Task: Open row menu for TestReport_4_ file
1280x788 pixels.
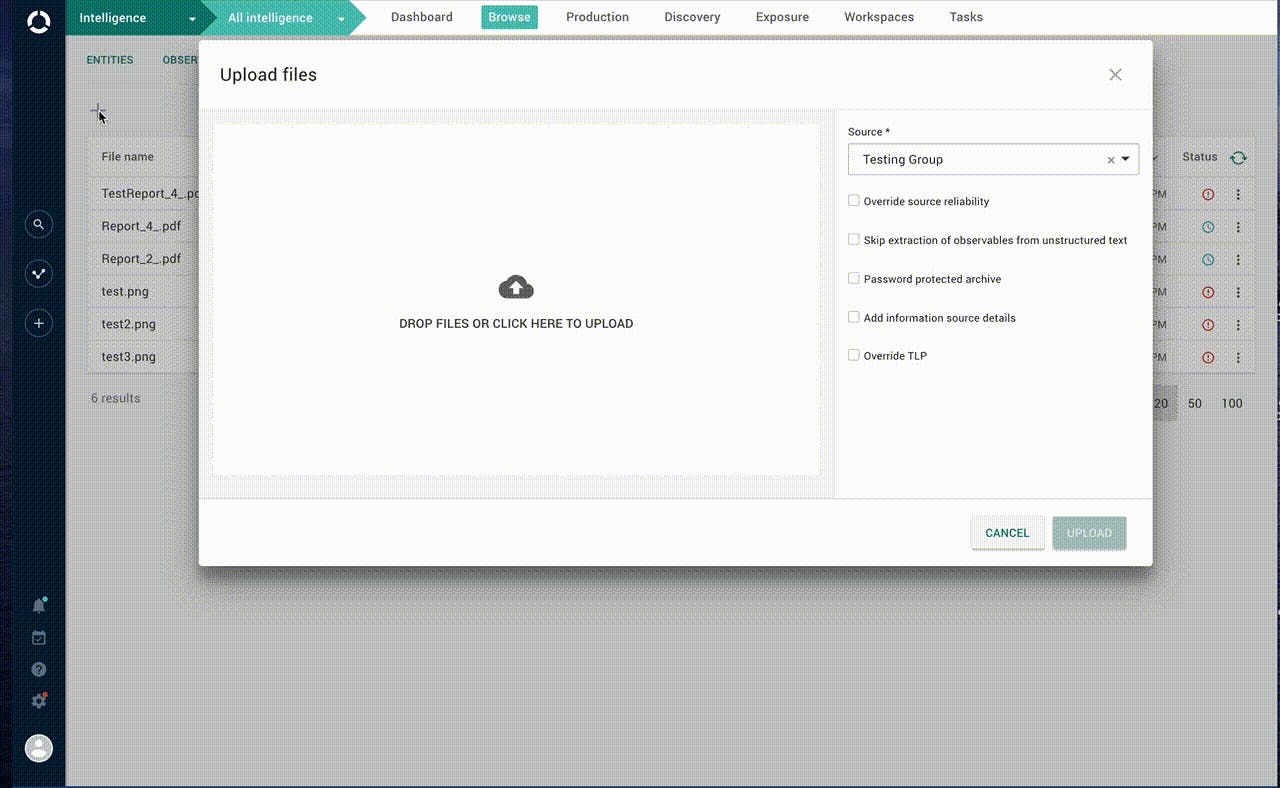Action: coord(1238,194)
